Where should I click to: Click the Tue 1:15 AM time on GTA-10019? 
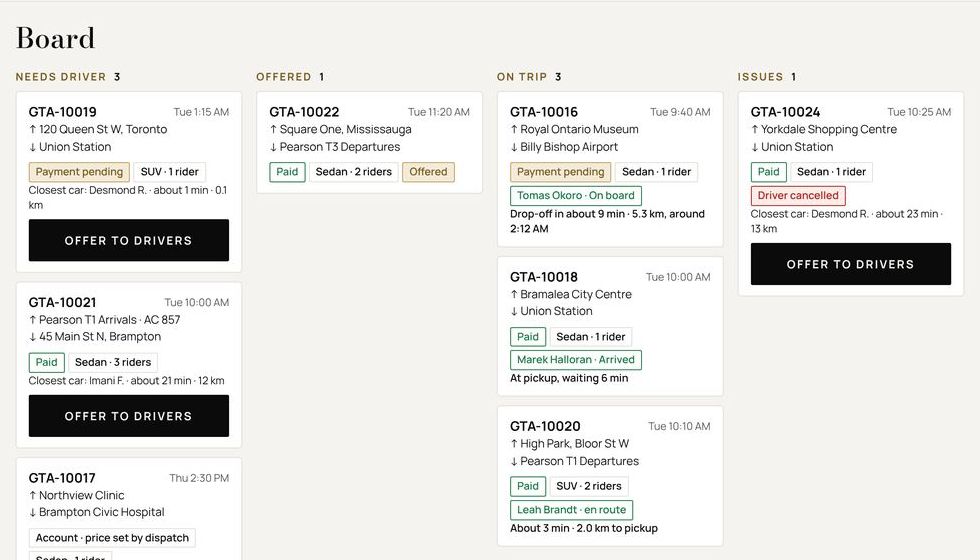[201, 112]
